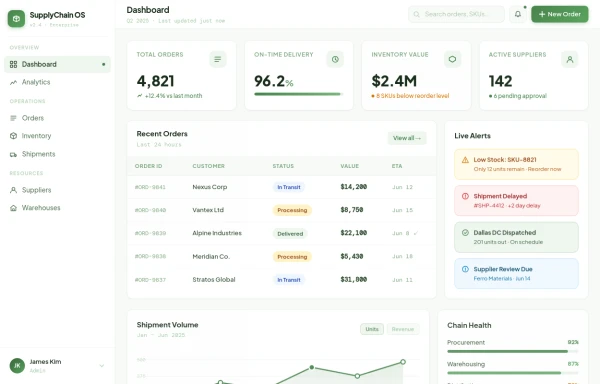Navigate to Inventory

[57, 136]
